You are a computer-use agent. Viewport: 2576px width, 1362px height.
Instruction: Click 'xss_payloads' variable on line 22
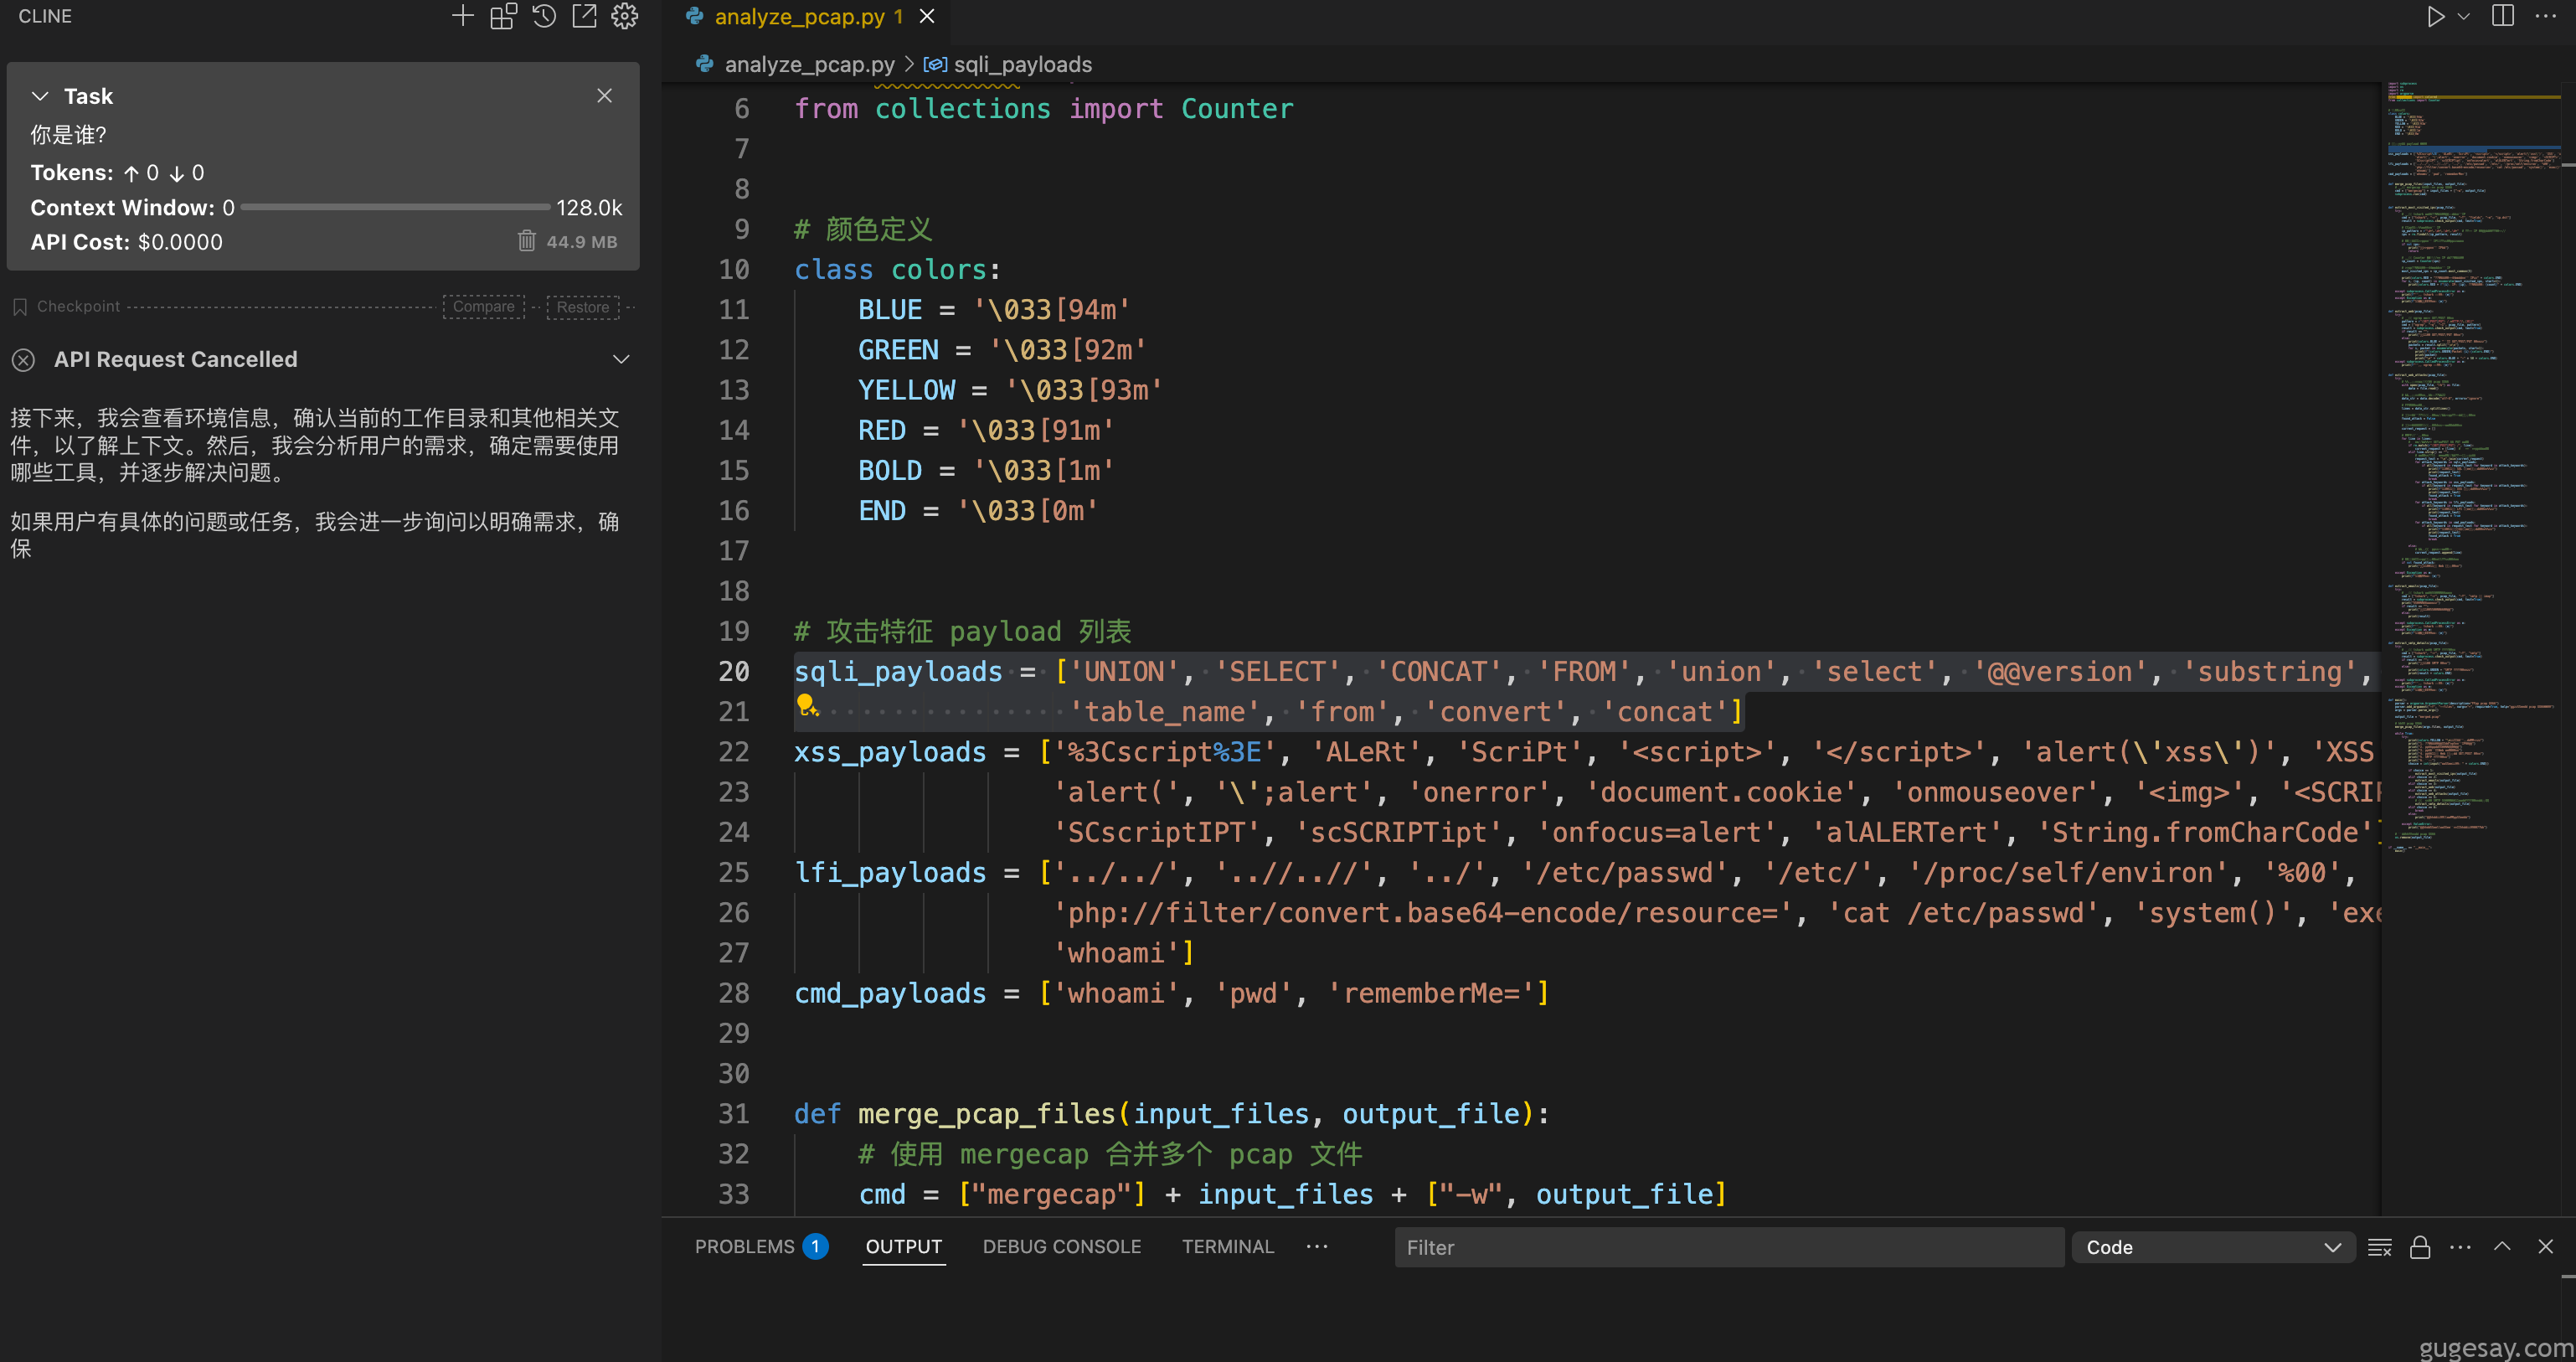pyautogui.click(x=890, y=751)
